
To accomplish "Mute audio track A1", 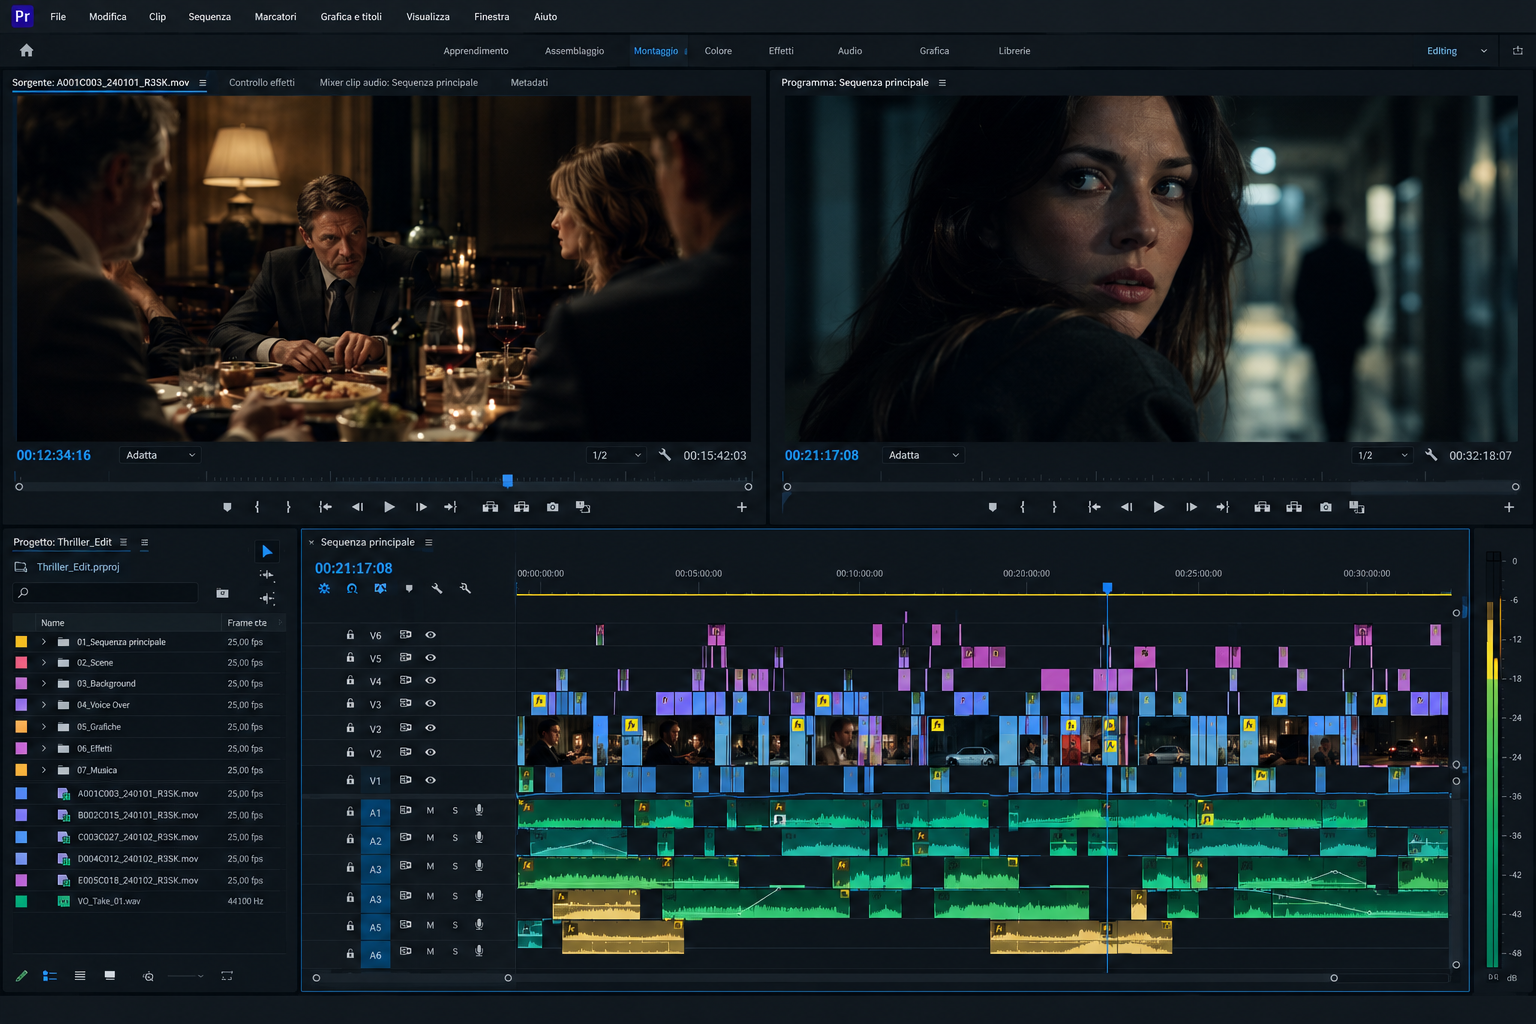I will click(430, 811).
